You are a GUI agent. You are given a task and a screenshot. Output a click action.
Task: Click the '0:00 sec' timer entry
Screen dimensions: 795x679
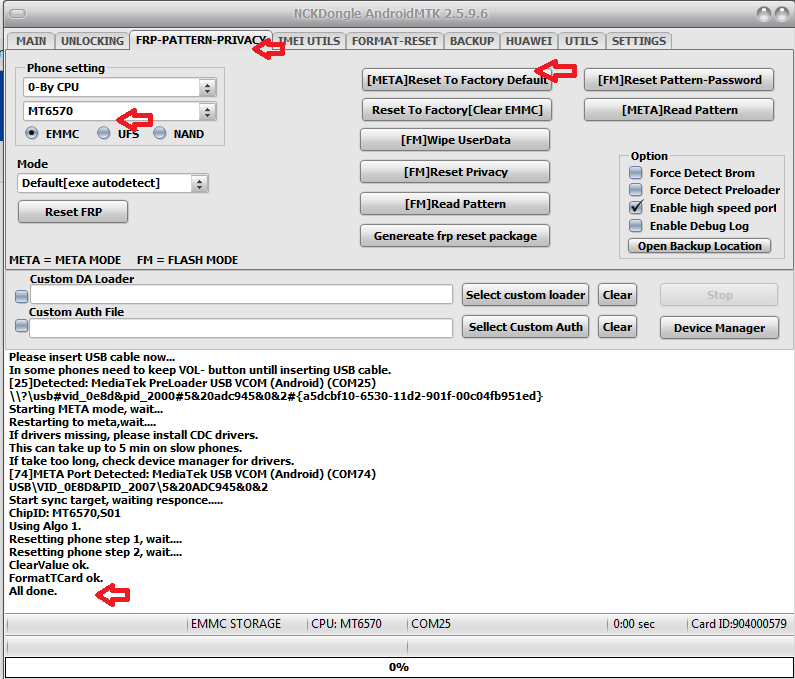pyautogui.click(x=634, y=624)
